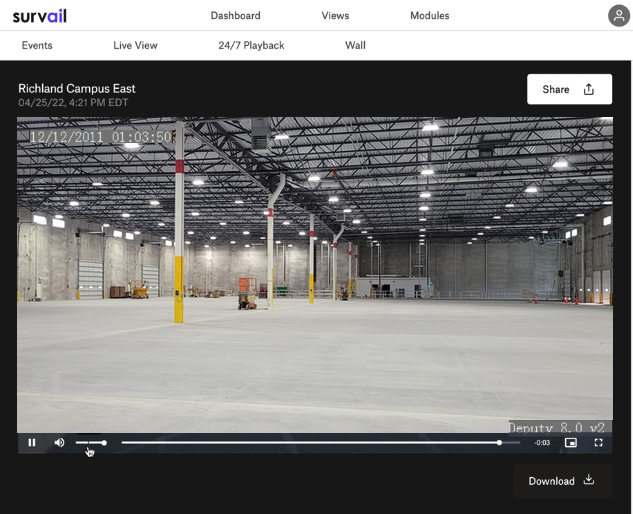Open the user profile avatar

[619, 16]
